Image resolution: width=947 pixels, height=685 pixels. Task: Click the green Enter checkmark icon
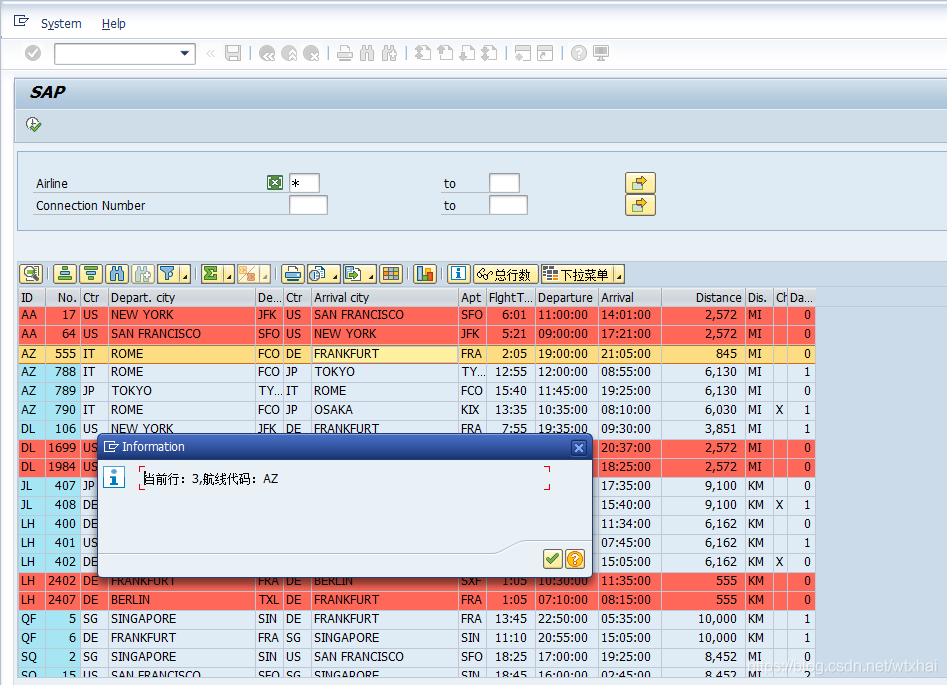pos(33,53)
